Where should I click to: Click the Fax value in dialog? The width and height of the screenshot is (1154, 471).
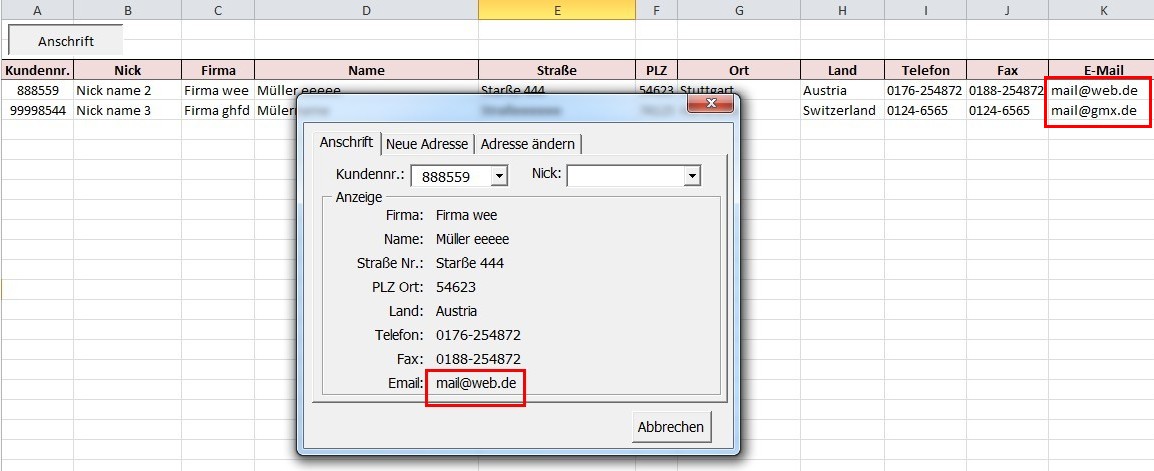click(x=478, y=359)
